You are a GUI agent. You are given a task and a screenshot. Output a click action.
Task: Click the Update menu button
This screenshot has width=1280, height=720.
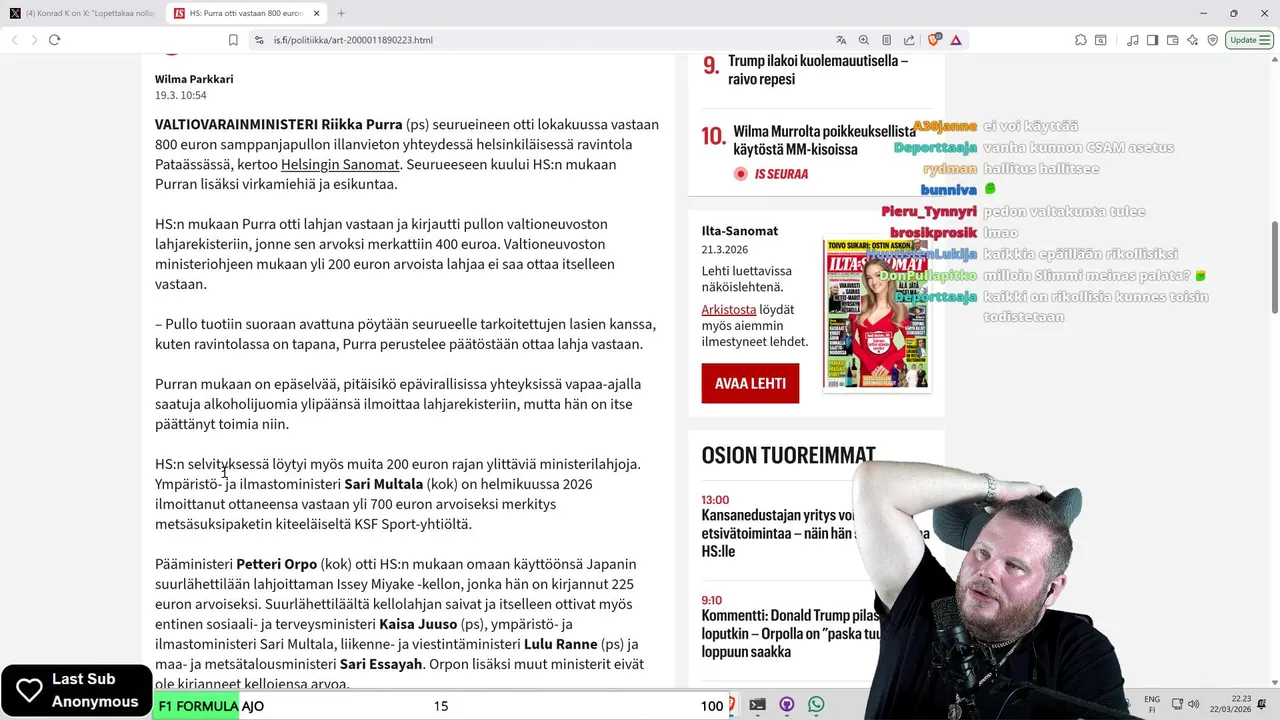[x=1250, y=40]
